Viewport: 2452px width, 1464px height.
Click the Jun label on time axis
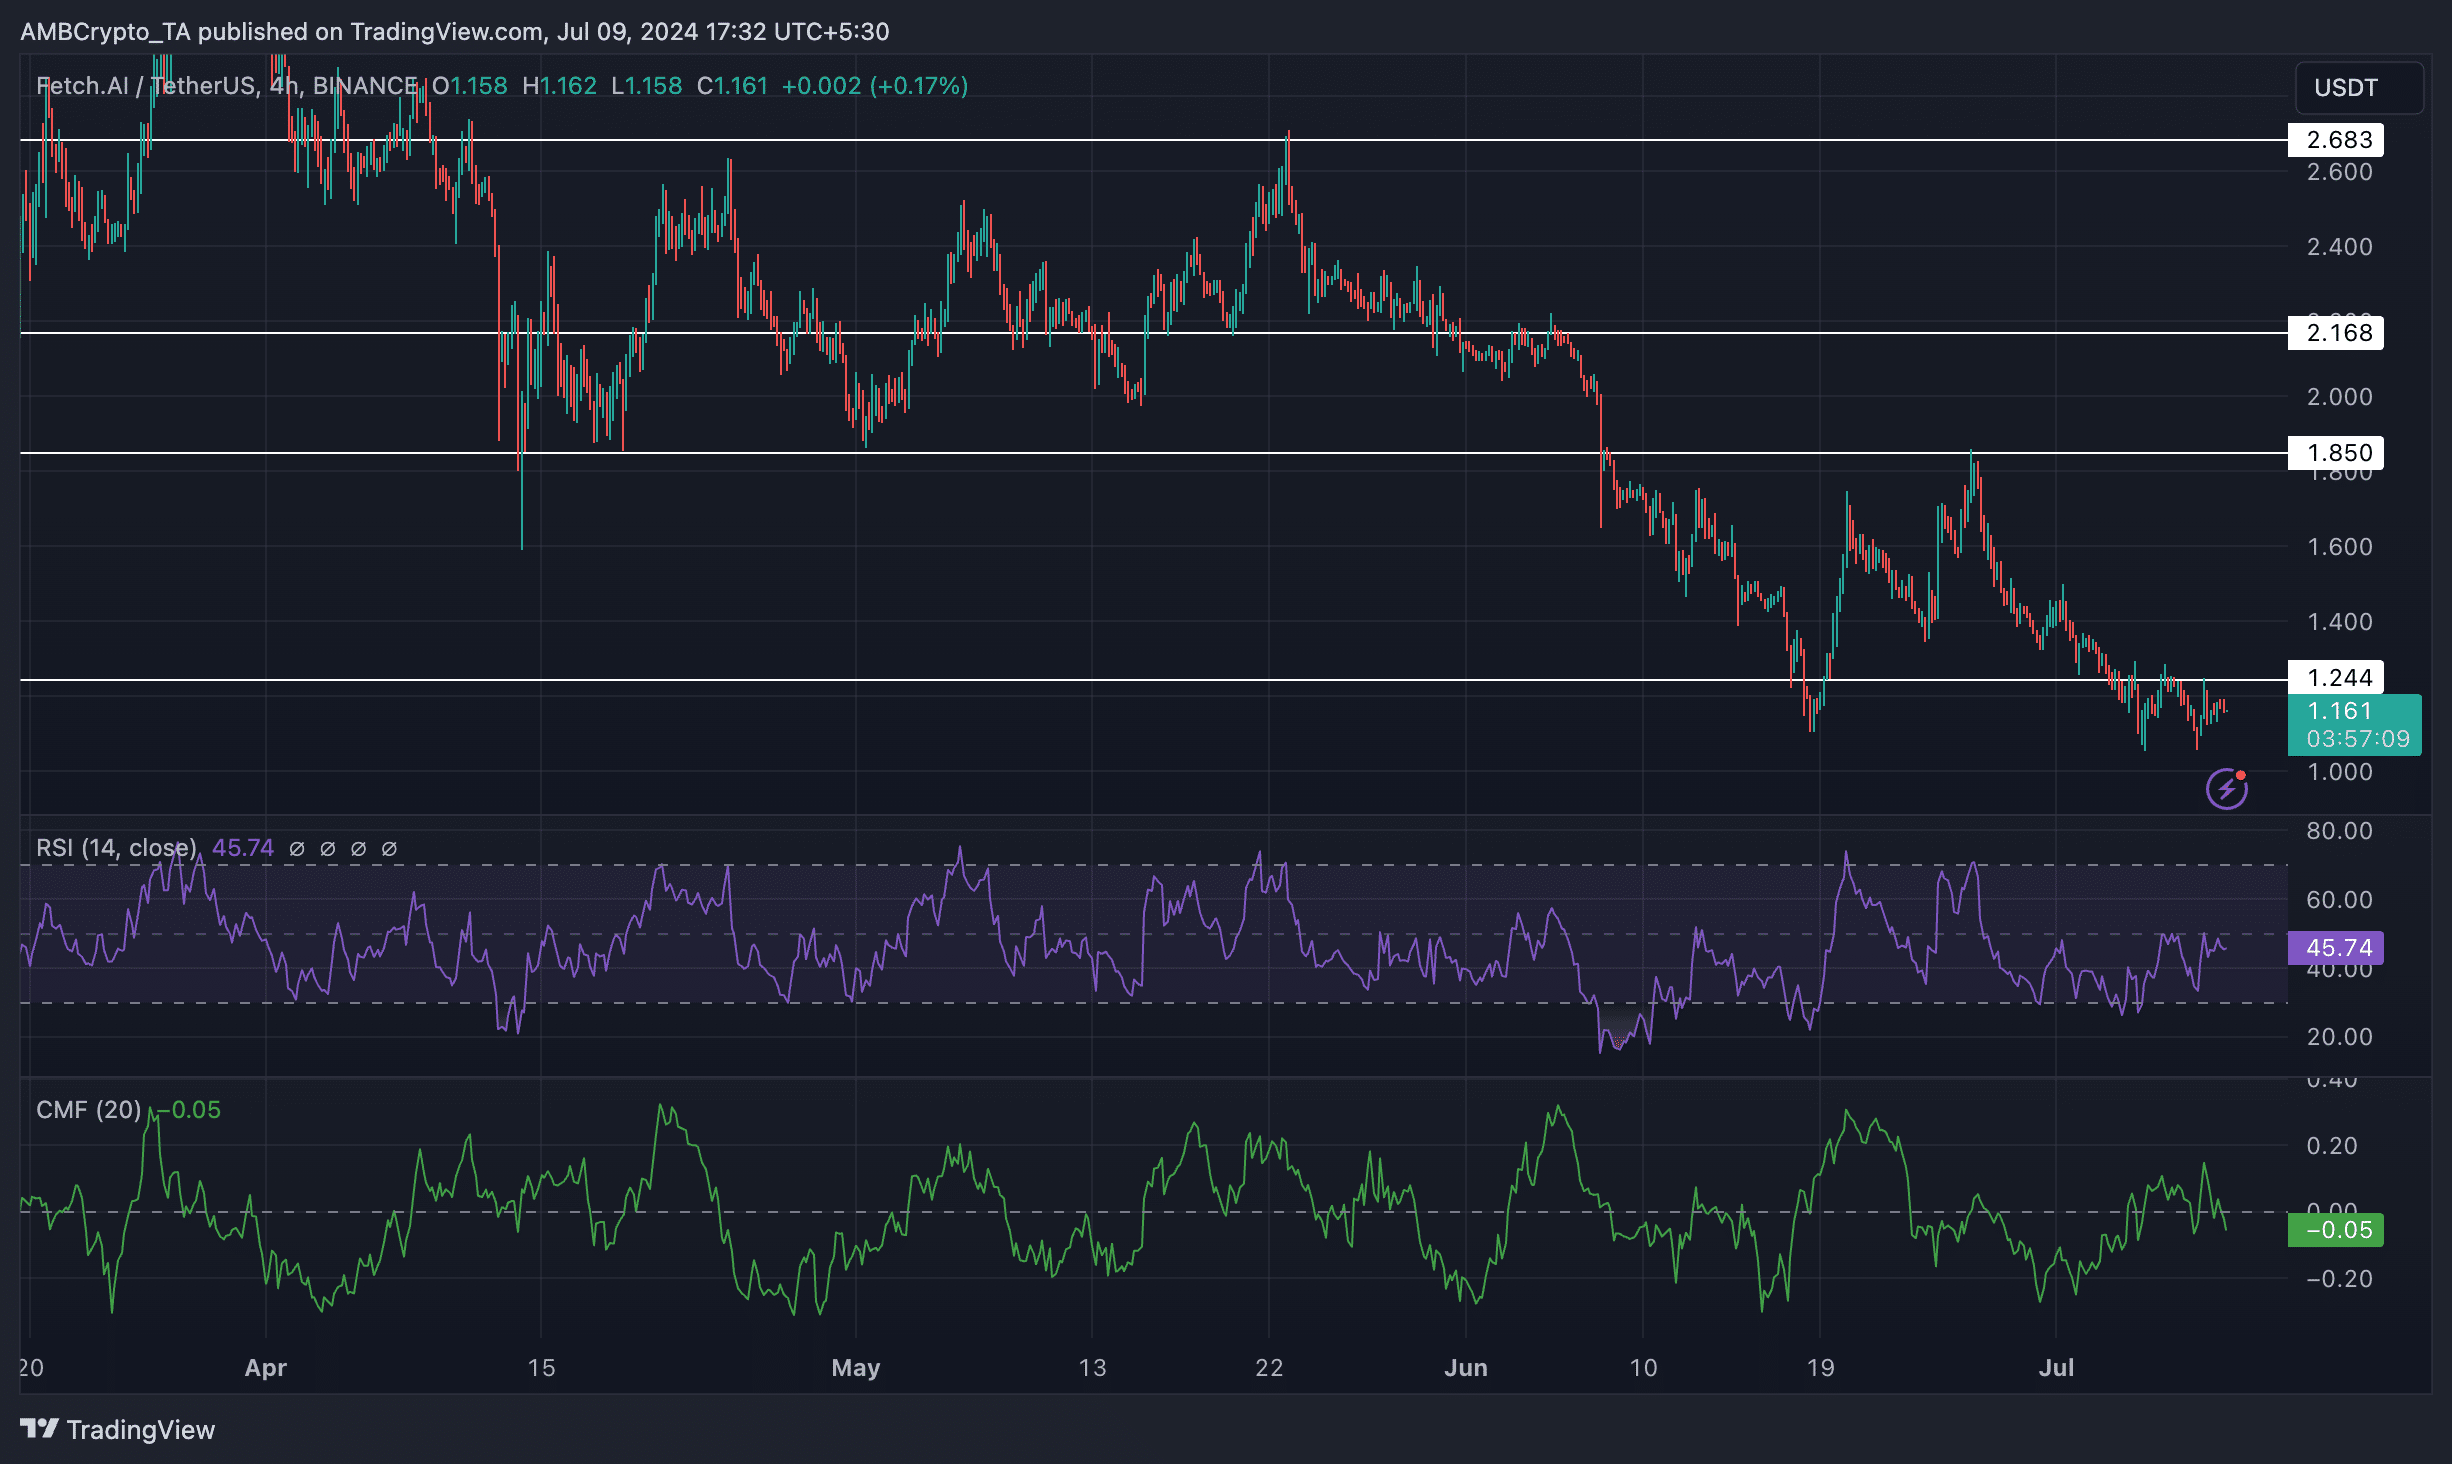(x=1466, y=1367)
